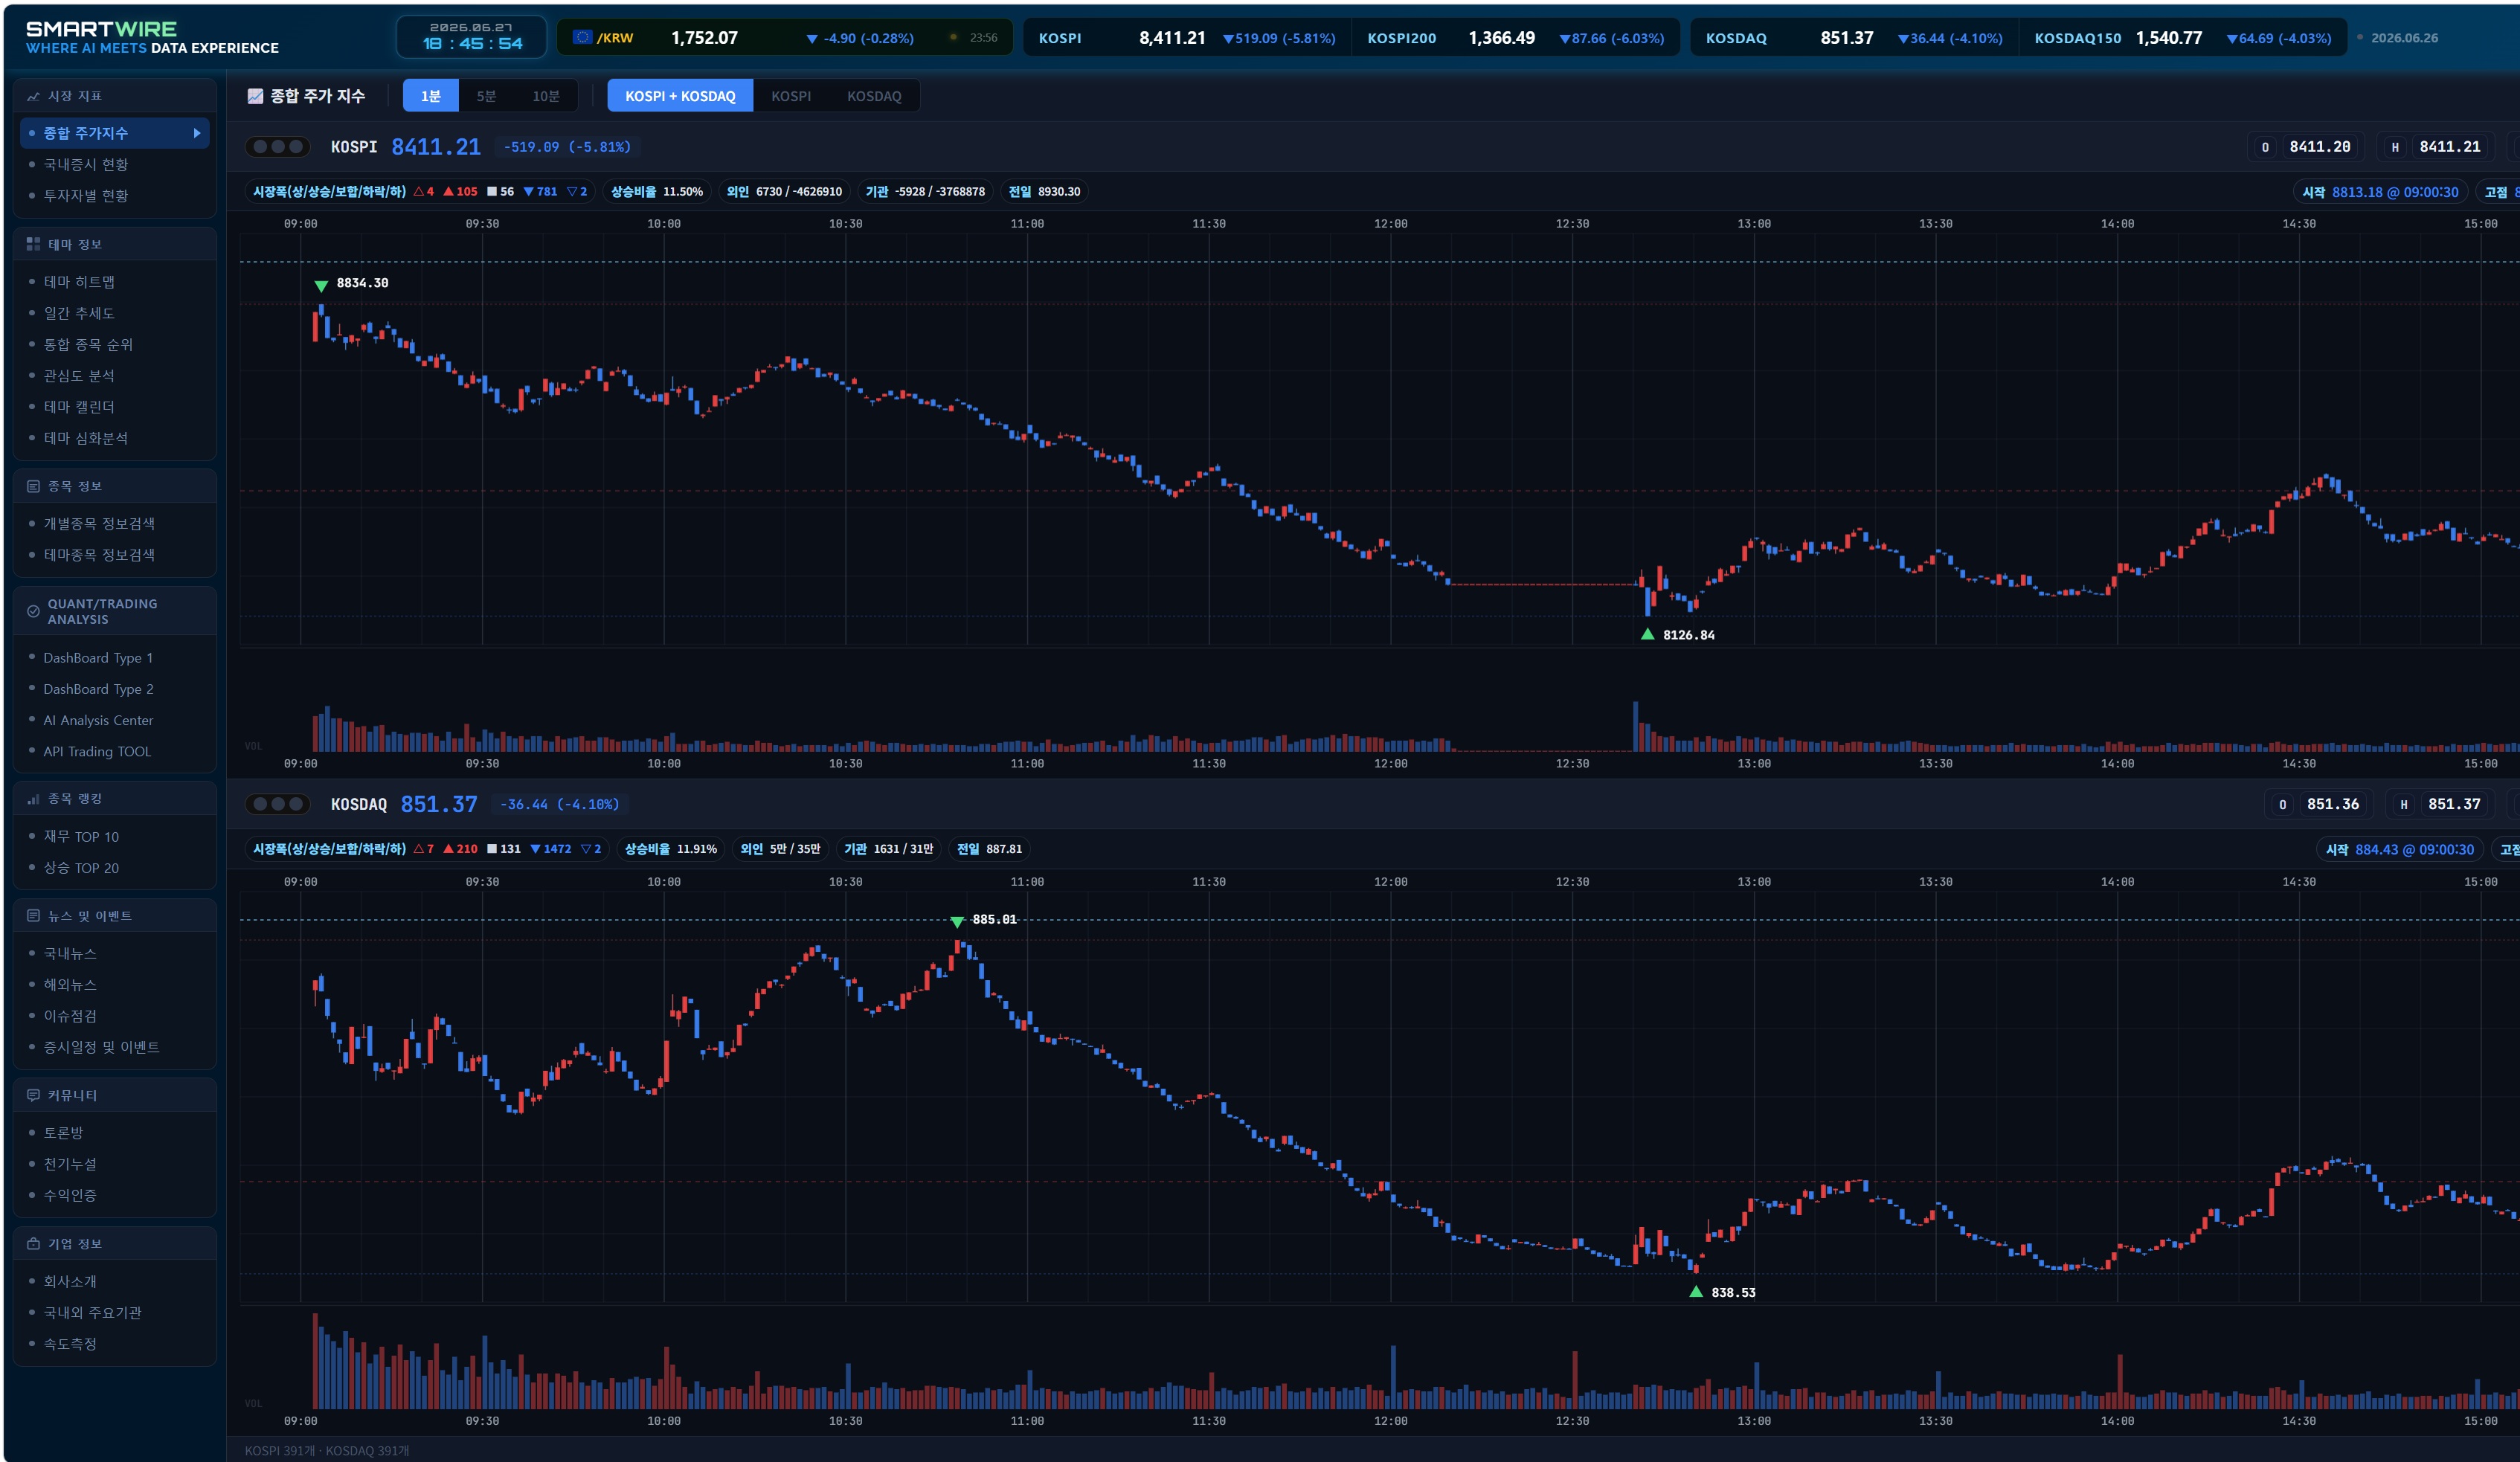Toggle the three-dot switch beside KOSDAQ
The height and width of the screenshot is (1462, 2520).
click(x=278, y=804)
